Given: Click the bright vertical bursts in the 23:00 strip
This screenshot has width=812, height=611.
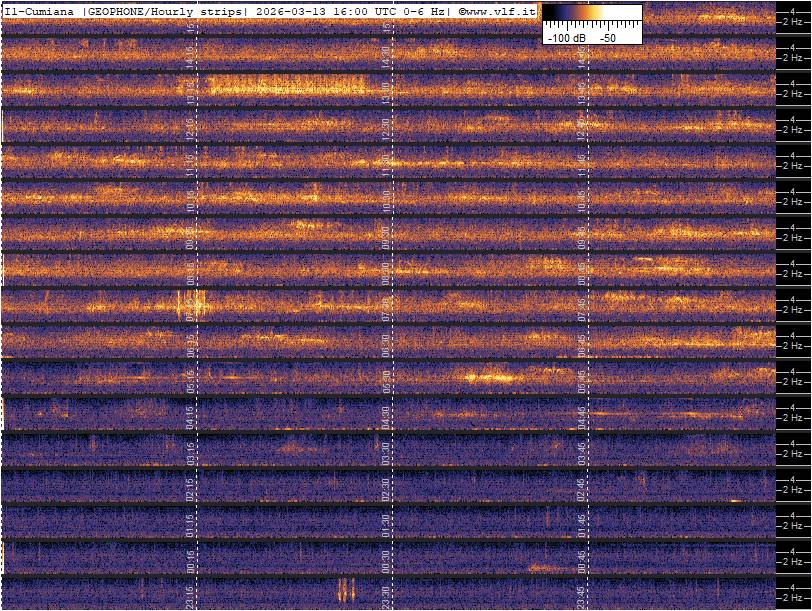Looking at the screenshot, I should point(345,589).
